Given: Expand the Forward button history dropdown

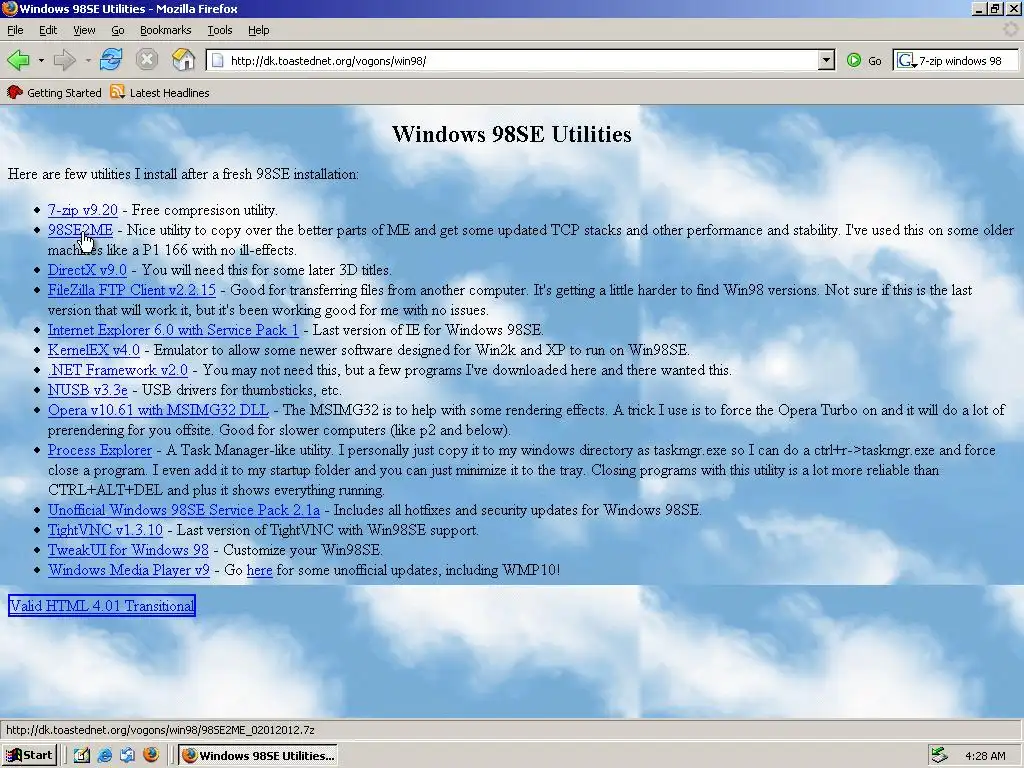Looking at the screenshot, I should point(88,61).
